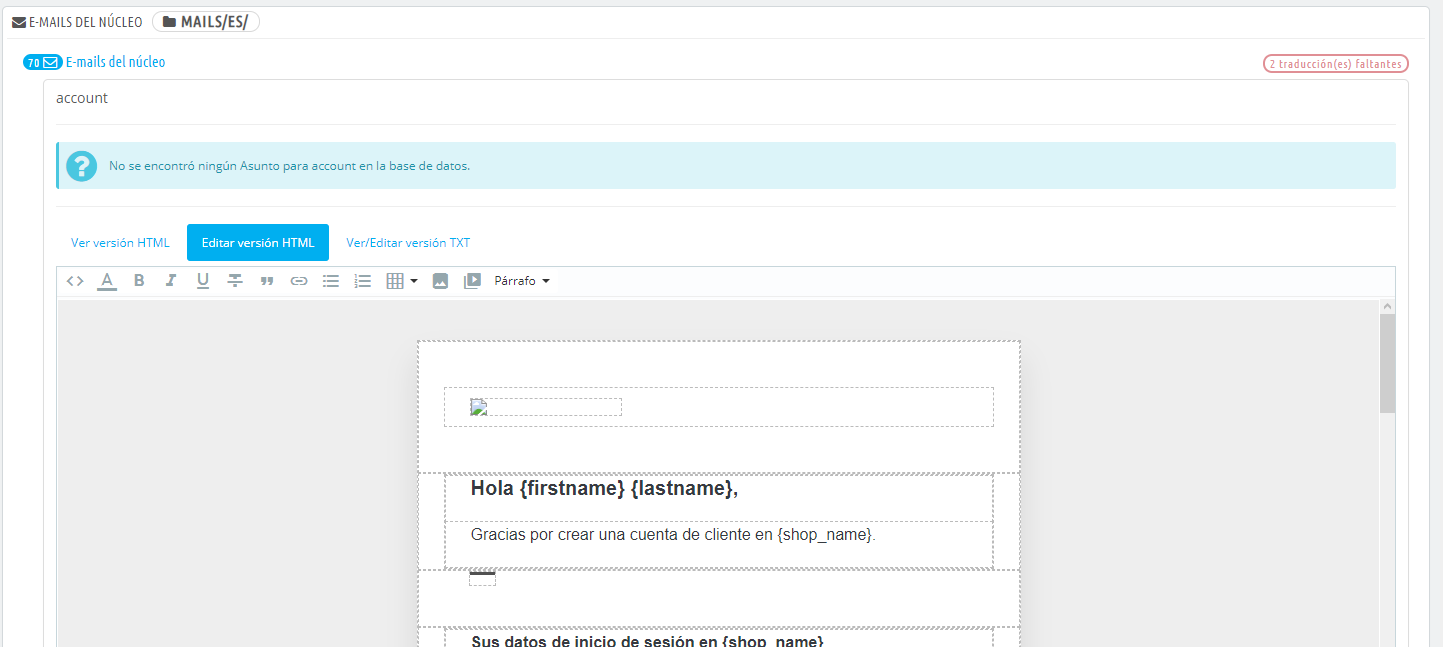
Task: Click the 2 traducción(es) faltantes badge
Action: pyautogui.click(x=1336, y=64)
